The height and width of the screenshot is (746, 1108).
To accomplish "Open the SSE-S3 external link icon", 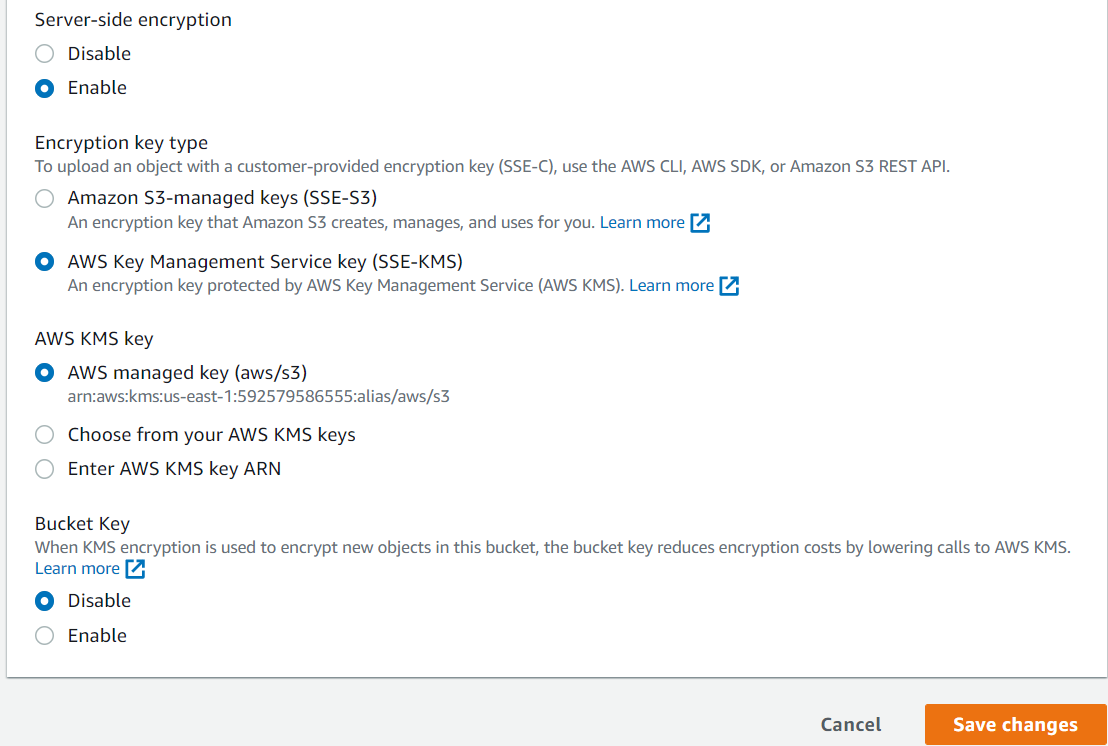I will click(x=701, y=222).
